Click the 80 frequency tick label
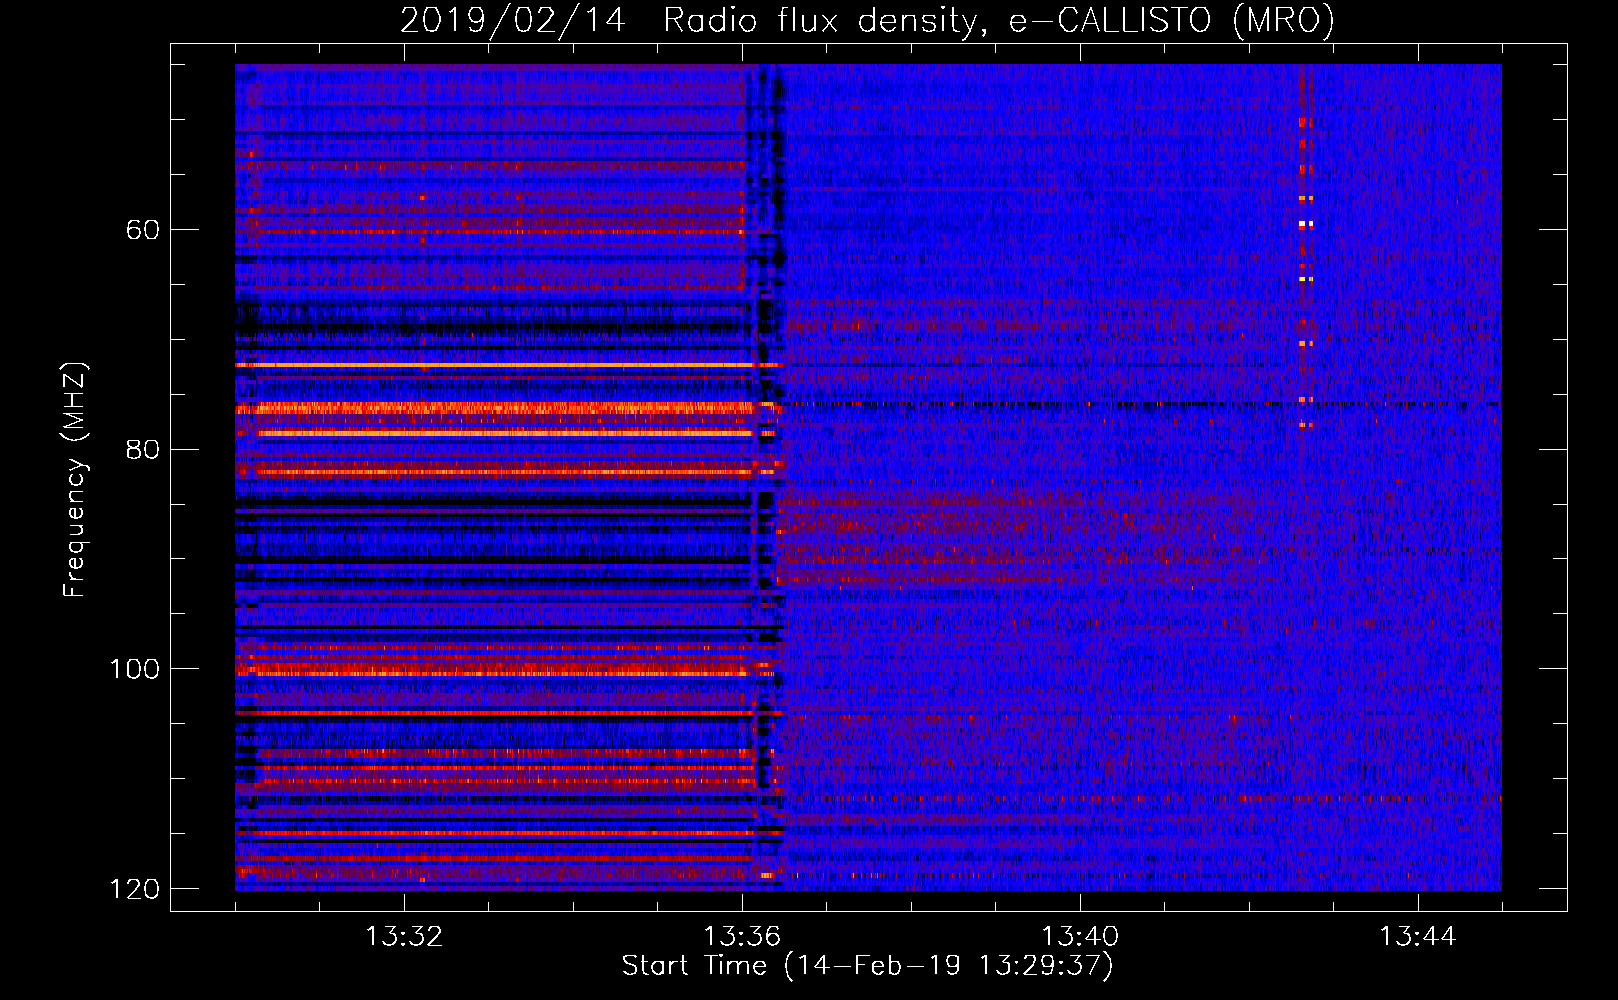 coord(143,449)
